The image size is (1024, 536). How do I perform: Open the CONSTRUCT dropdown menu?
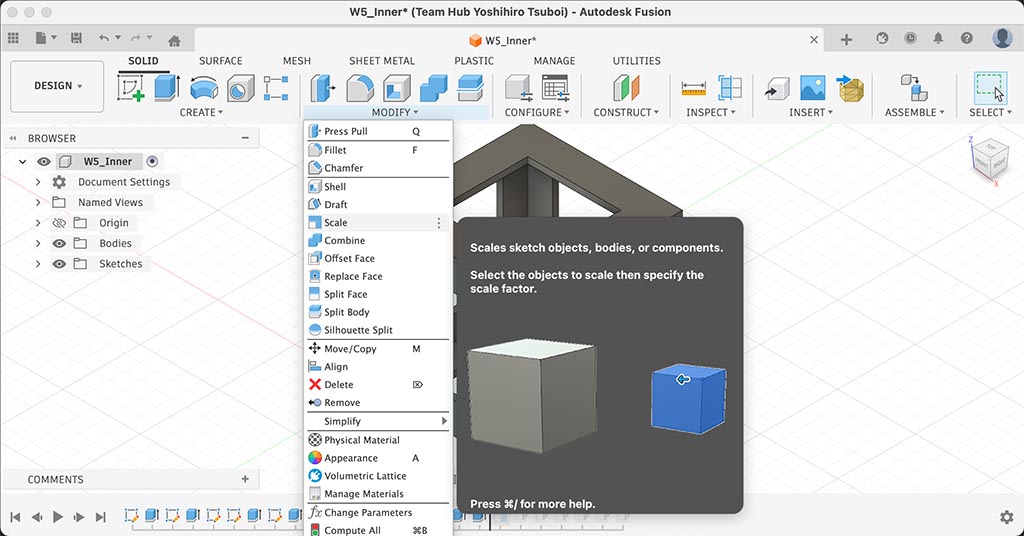tap(626, 112)
